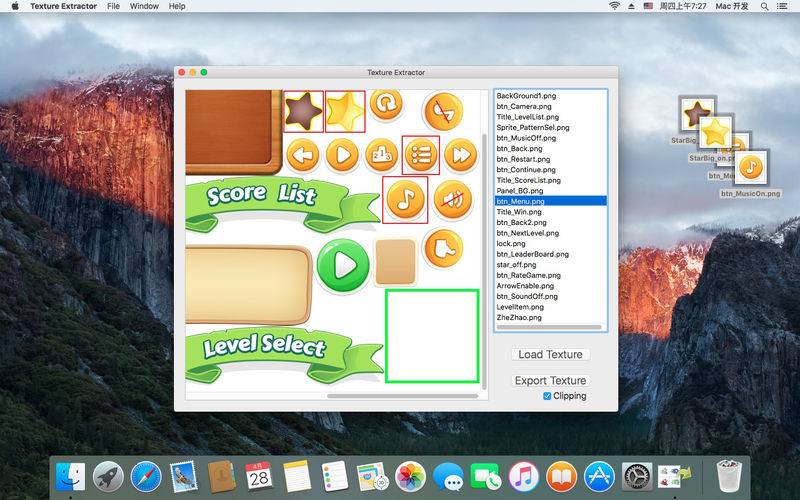Select LevelItem.png in the list
The width and height of the screenshot is (800, 500).
[551, 307]
